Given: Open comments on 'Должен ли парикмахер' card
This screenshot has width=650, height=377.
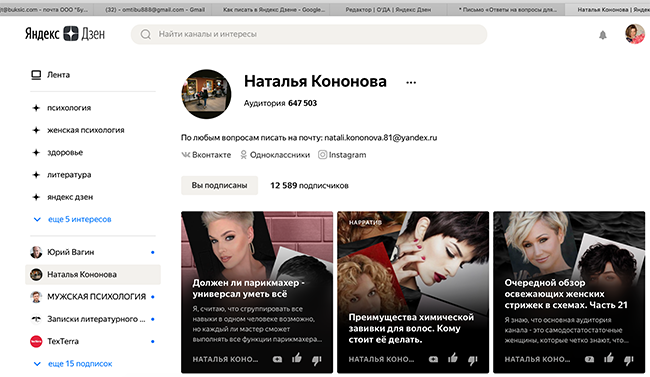Looking at the screenshot, I should click(x=277, y=359).
